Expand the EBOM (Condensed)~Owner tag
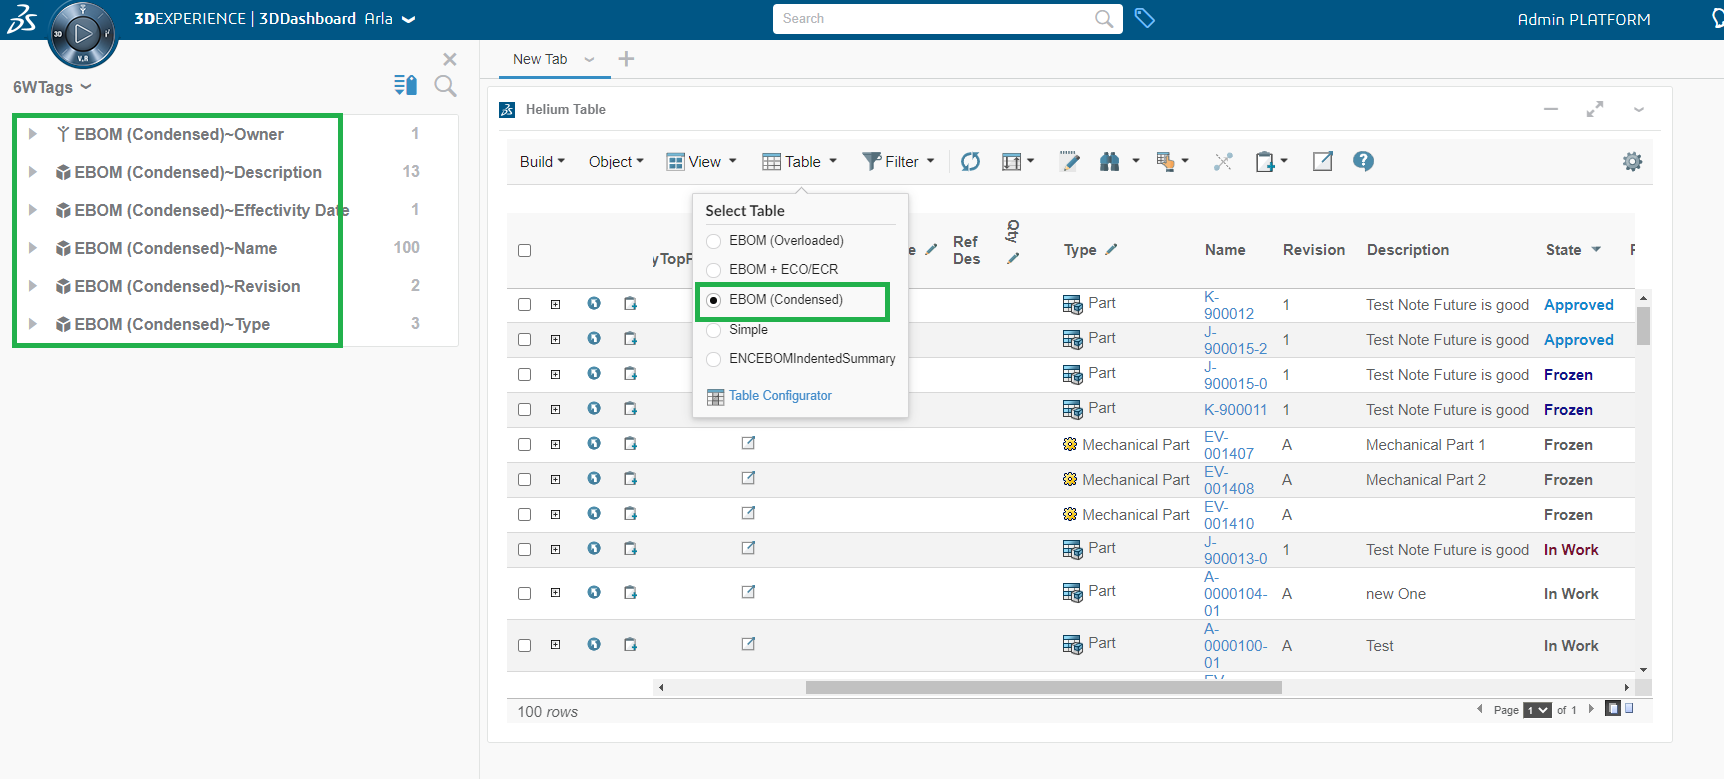 click(33, 134)
